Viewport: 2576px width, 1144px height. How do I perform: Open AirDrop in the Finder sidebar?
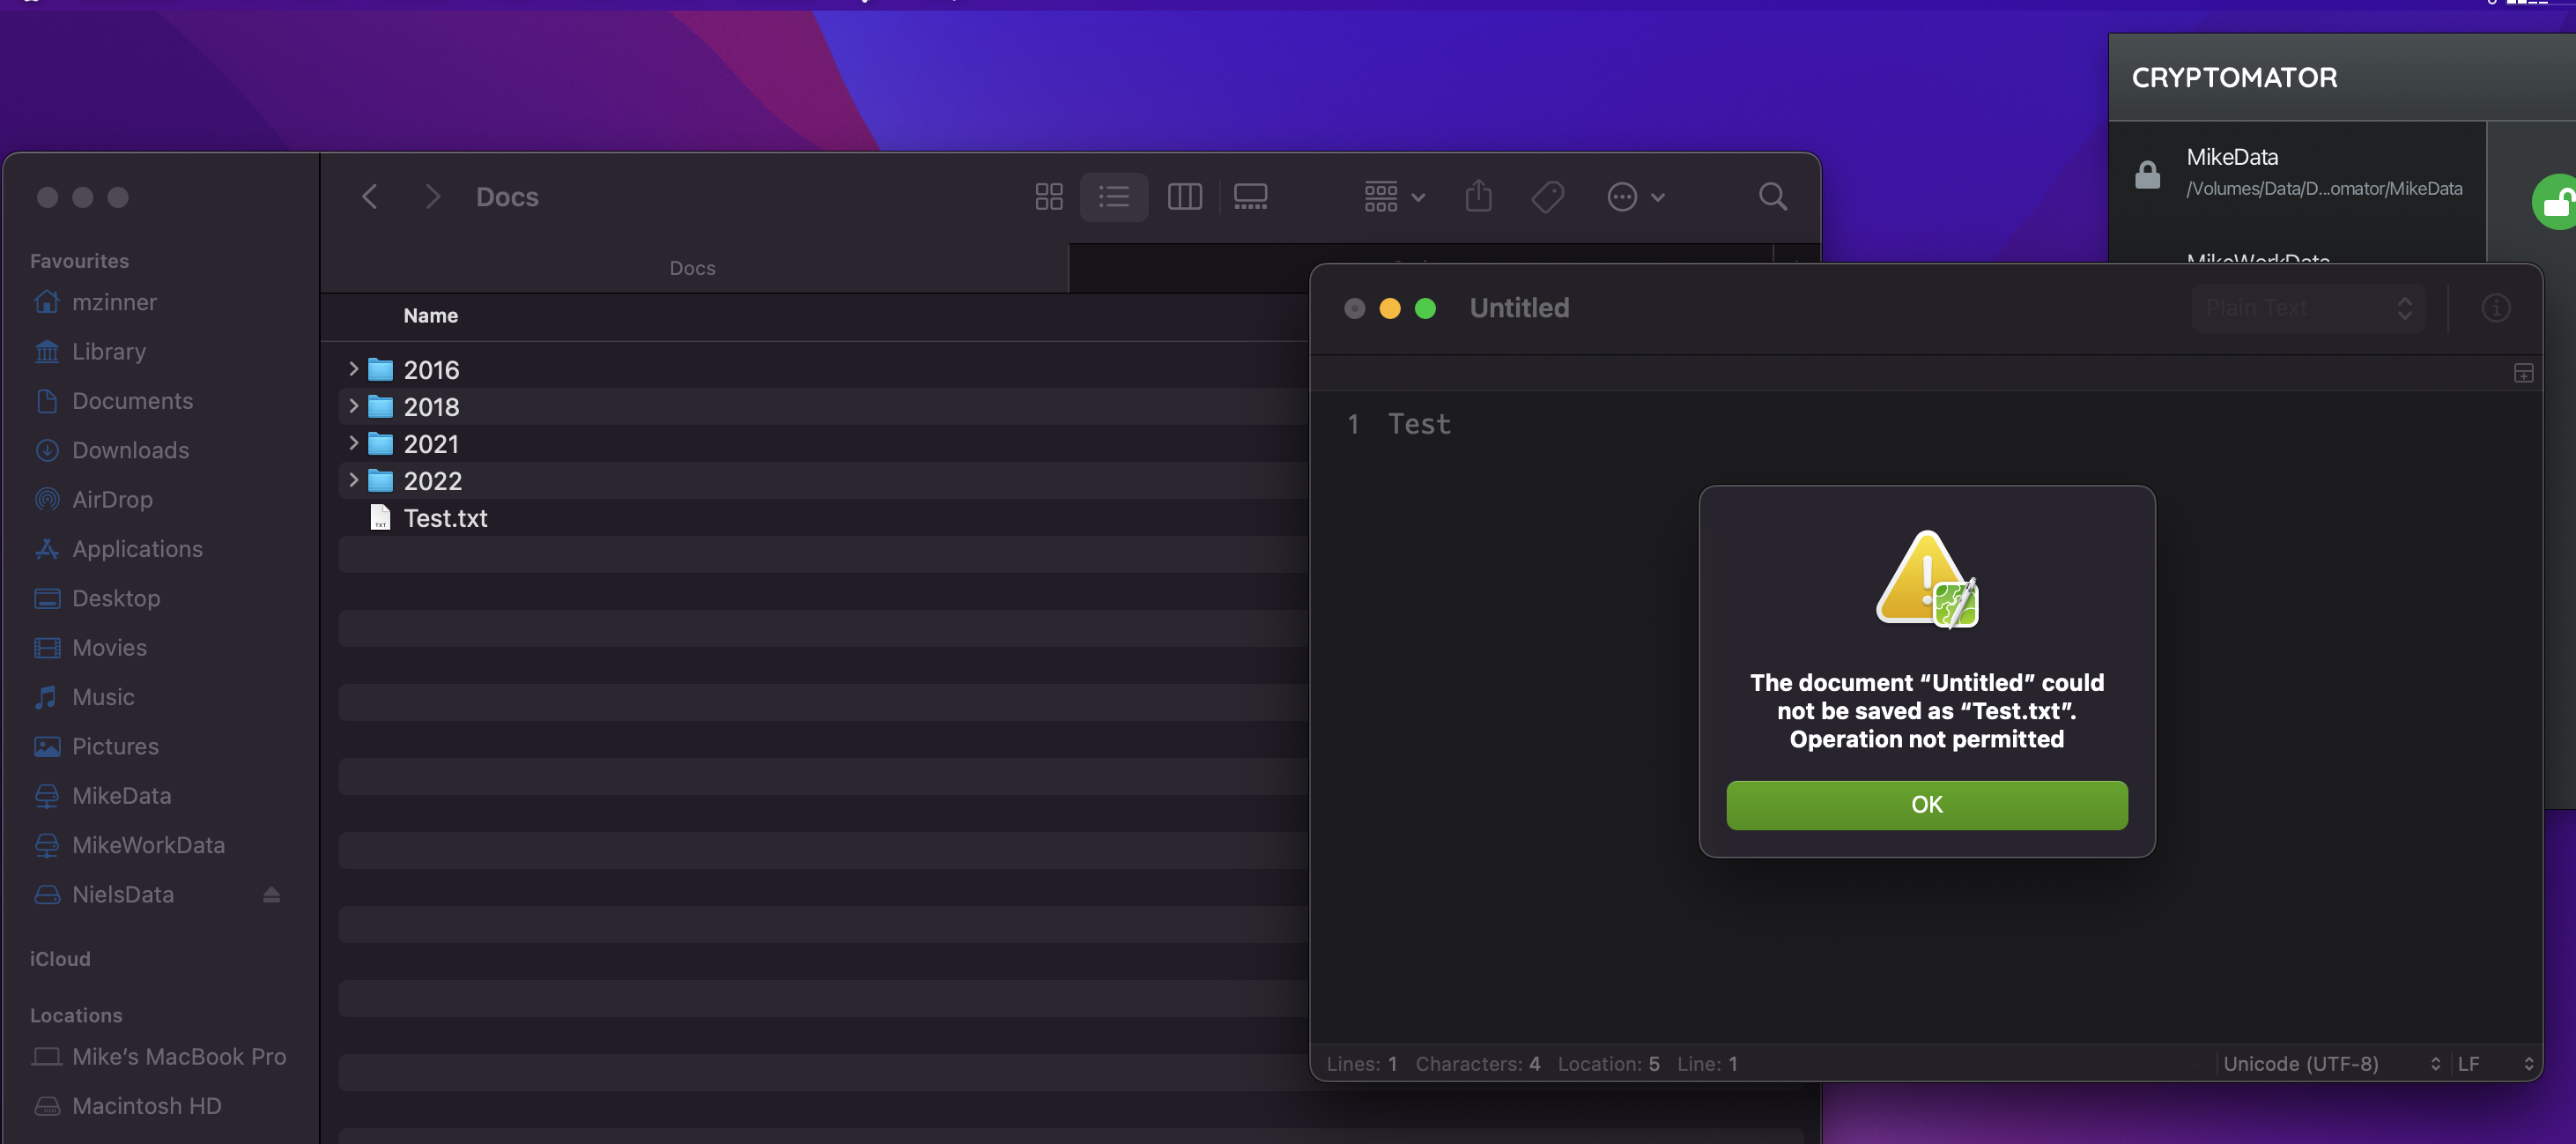click(x=112, y=500)
